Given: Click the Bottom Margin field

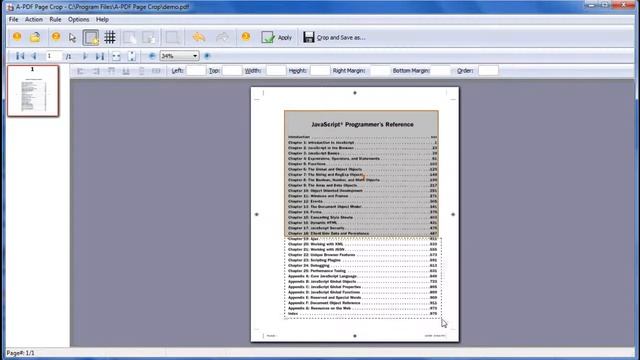Looking at the screenshot, I should pyautogui.click(x=440, y=71).
